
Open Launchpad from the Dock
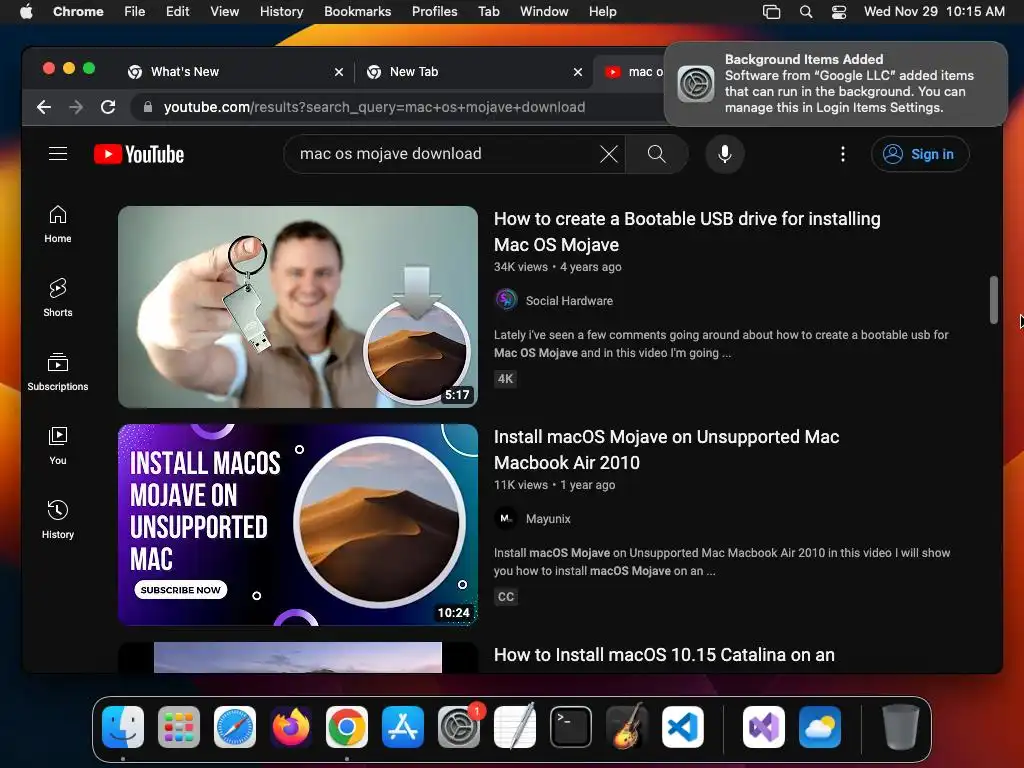[x=179, y=727]
